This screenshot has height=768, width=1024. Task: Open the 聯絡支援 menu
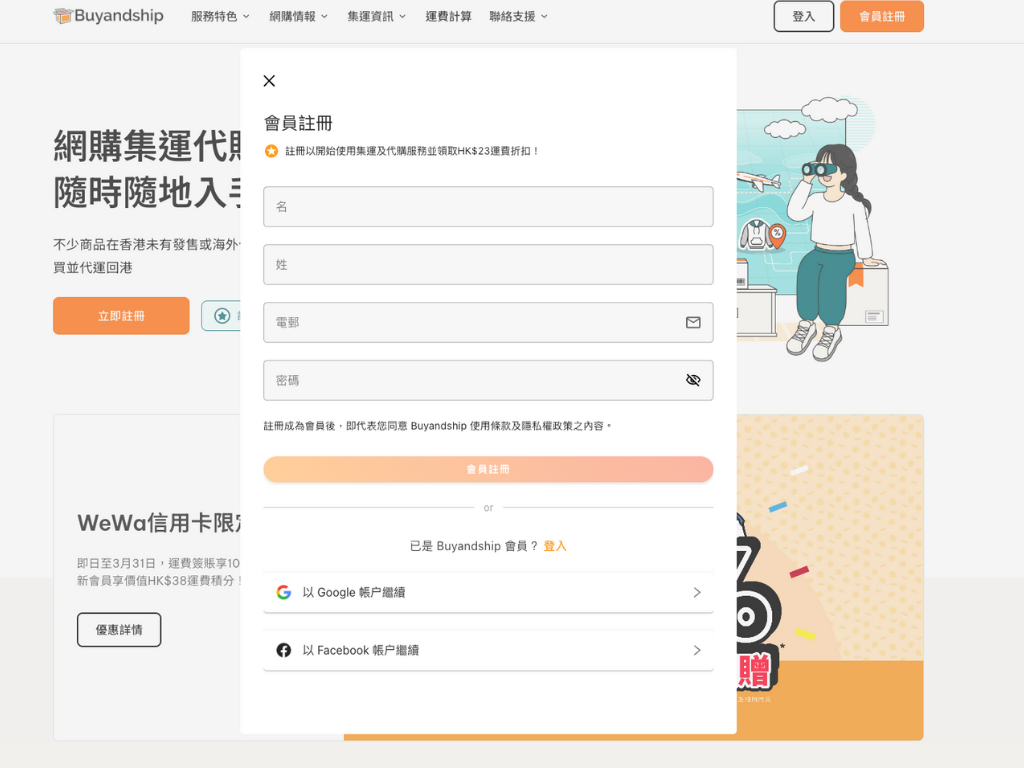pos(518,16)
